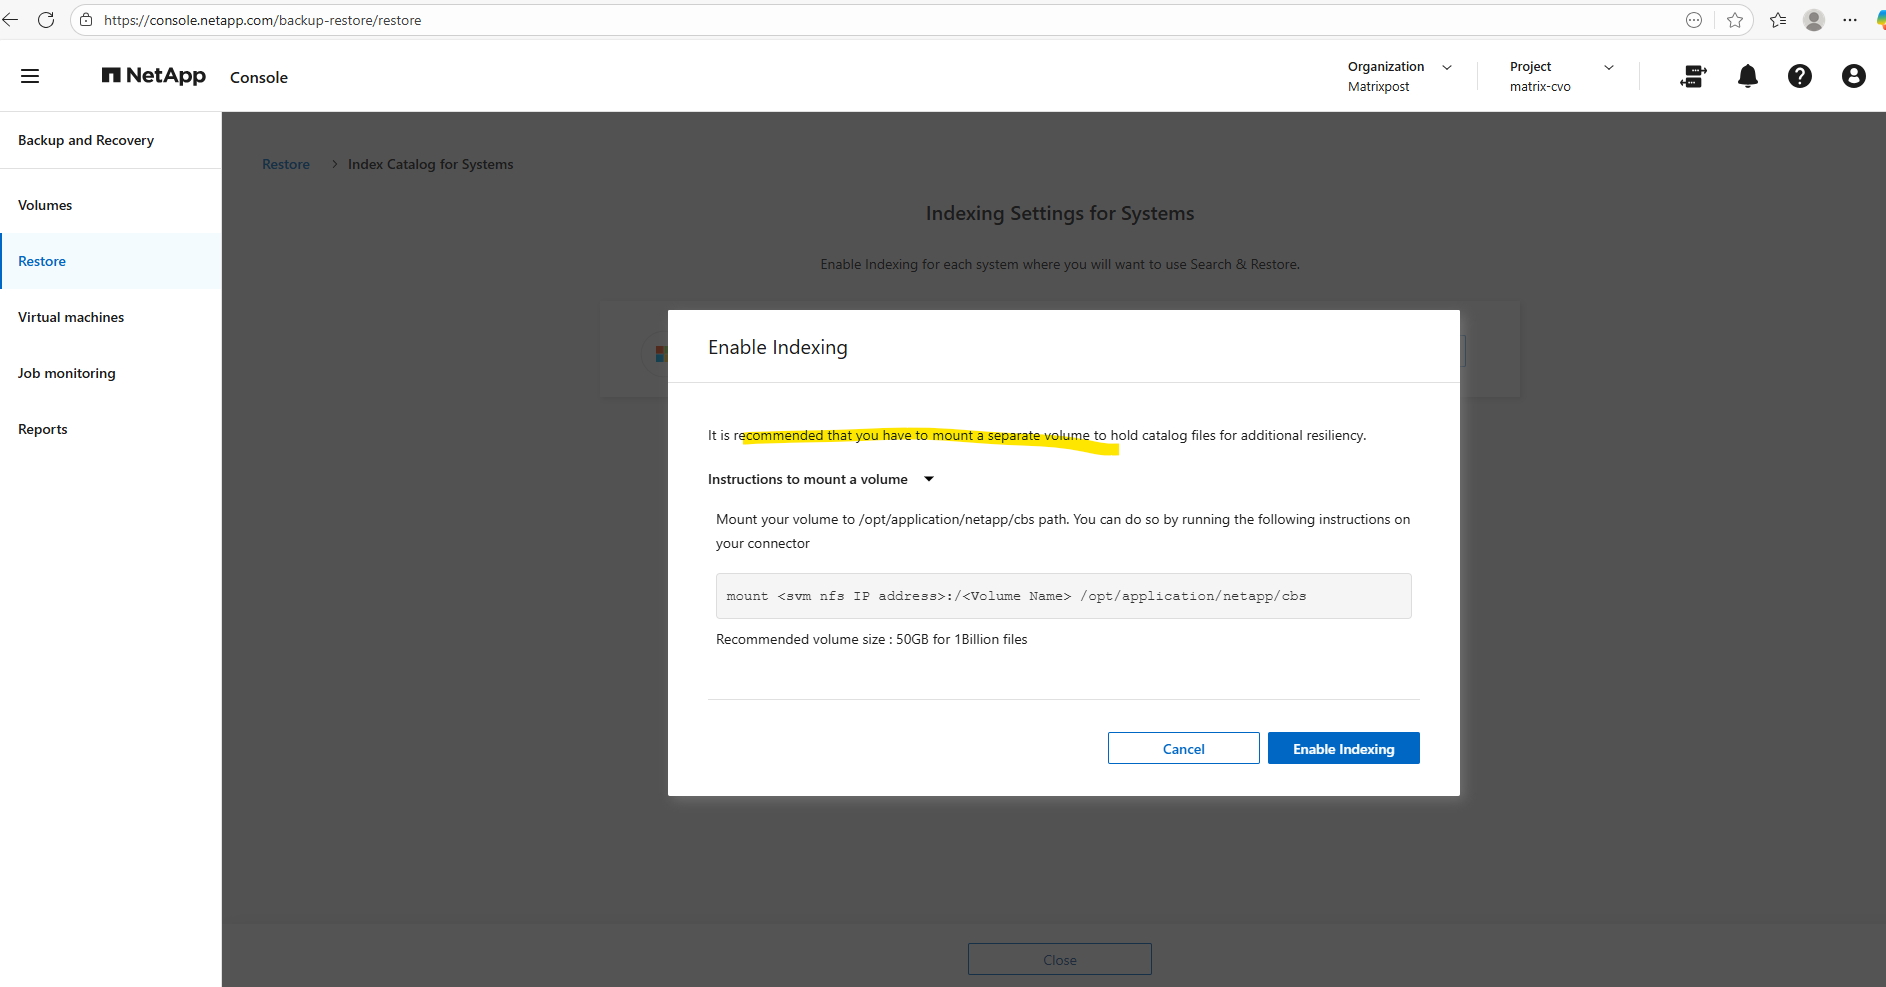Open the help question mark icon
Viewport: 1886px width, 987px height.
coord(1800,76)
